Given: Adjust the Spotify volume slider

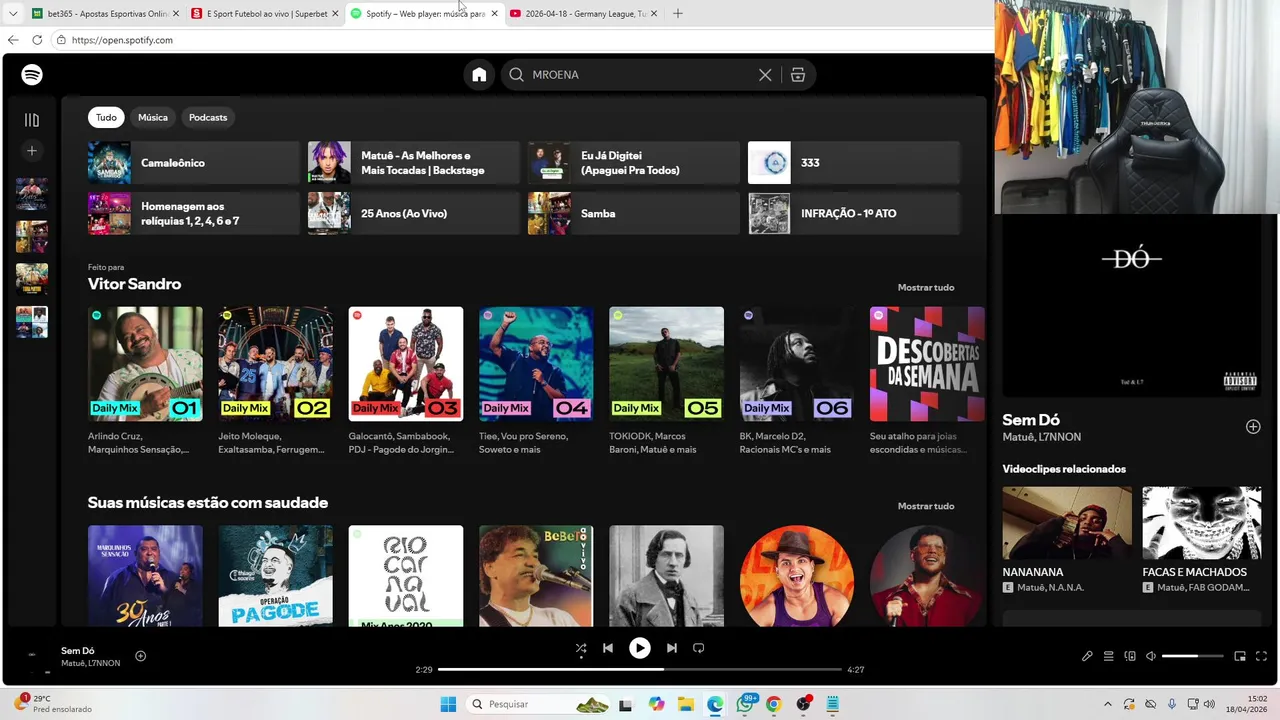Looking at the screenshot, I should pyautogui.click(x=1193, y=657).
